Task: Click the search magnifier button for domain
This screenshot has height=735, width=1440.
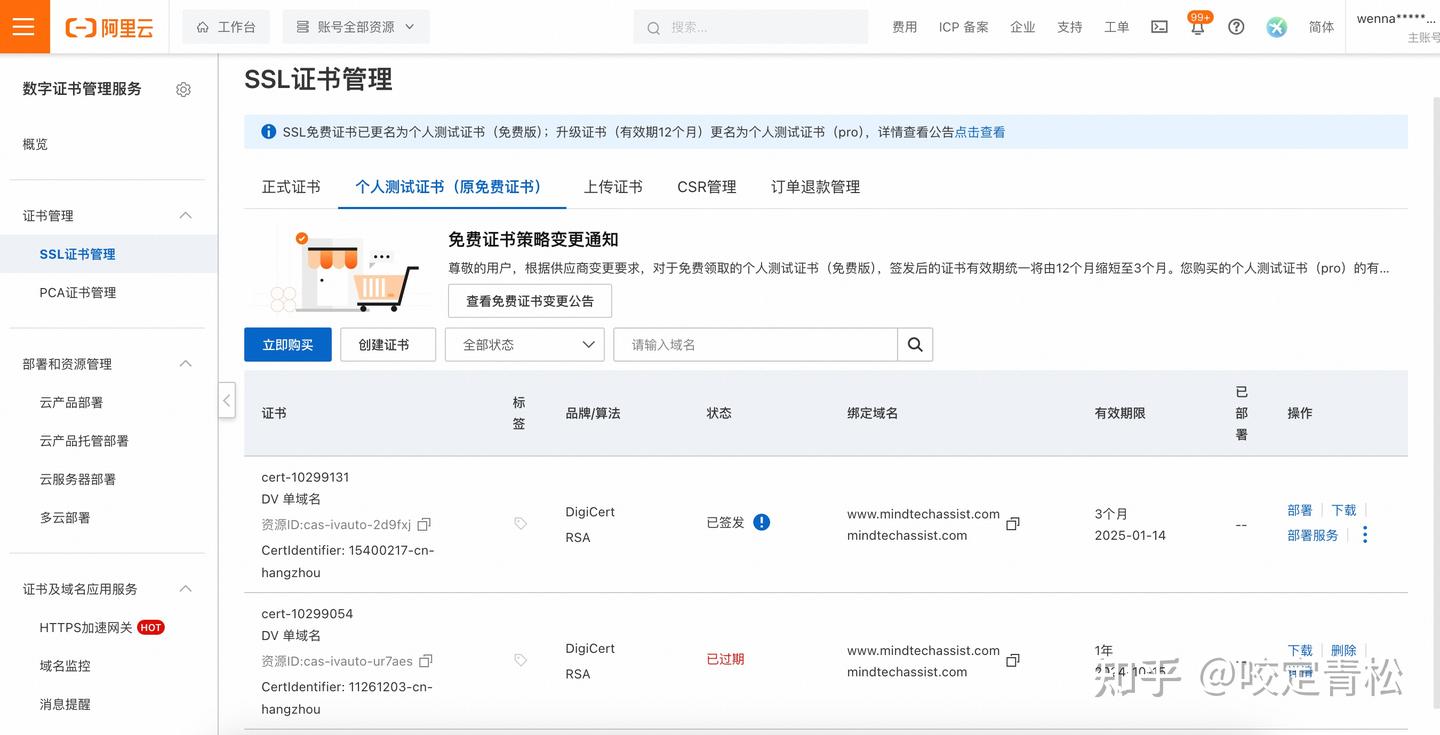Action: pos(915,344)
